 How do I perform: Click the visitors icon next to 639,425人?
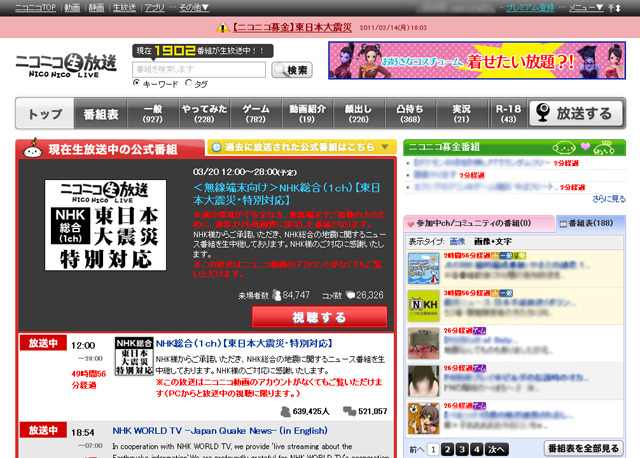(286, 411)
